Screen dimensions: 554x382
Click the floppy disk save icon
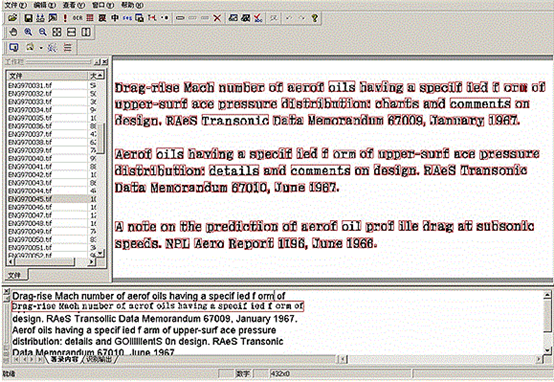(x=28, y=18)
